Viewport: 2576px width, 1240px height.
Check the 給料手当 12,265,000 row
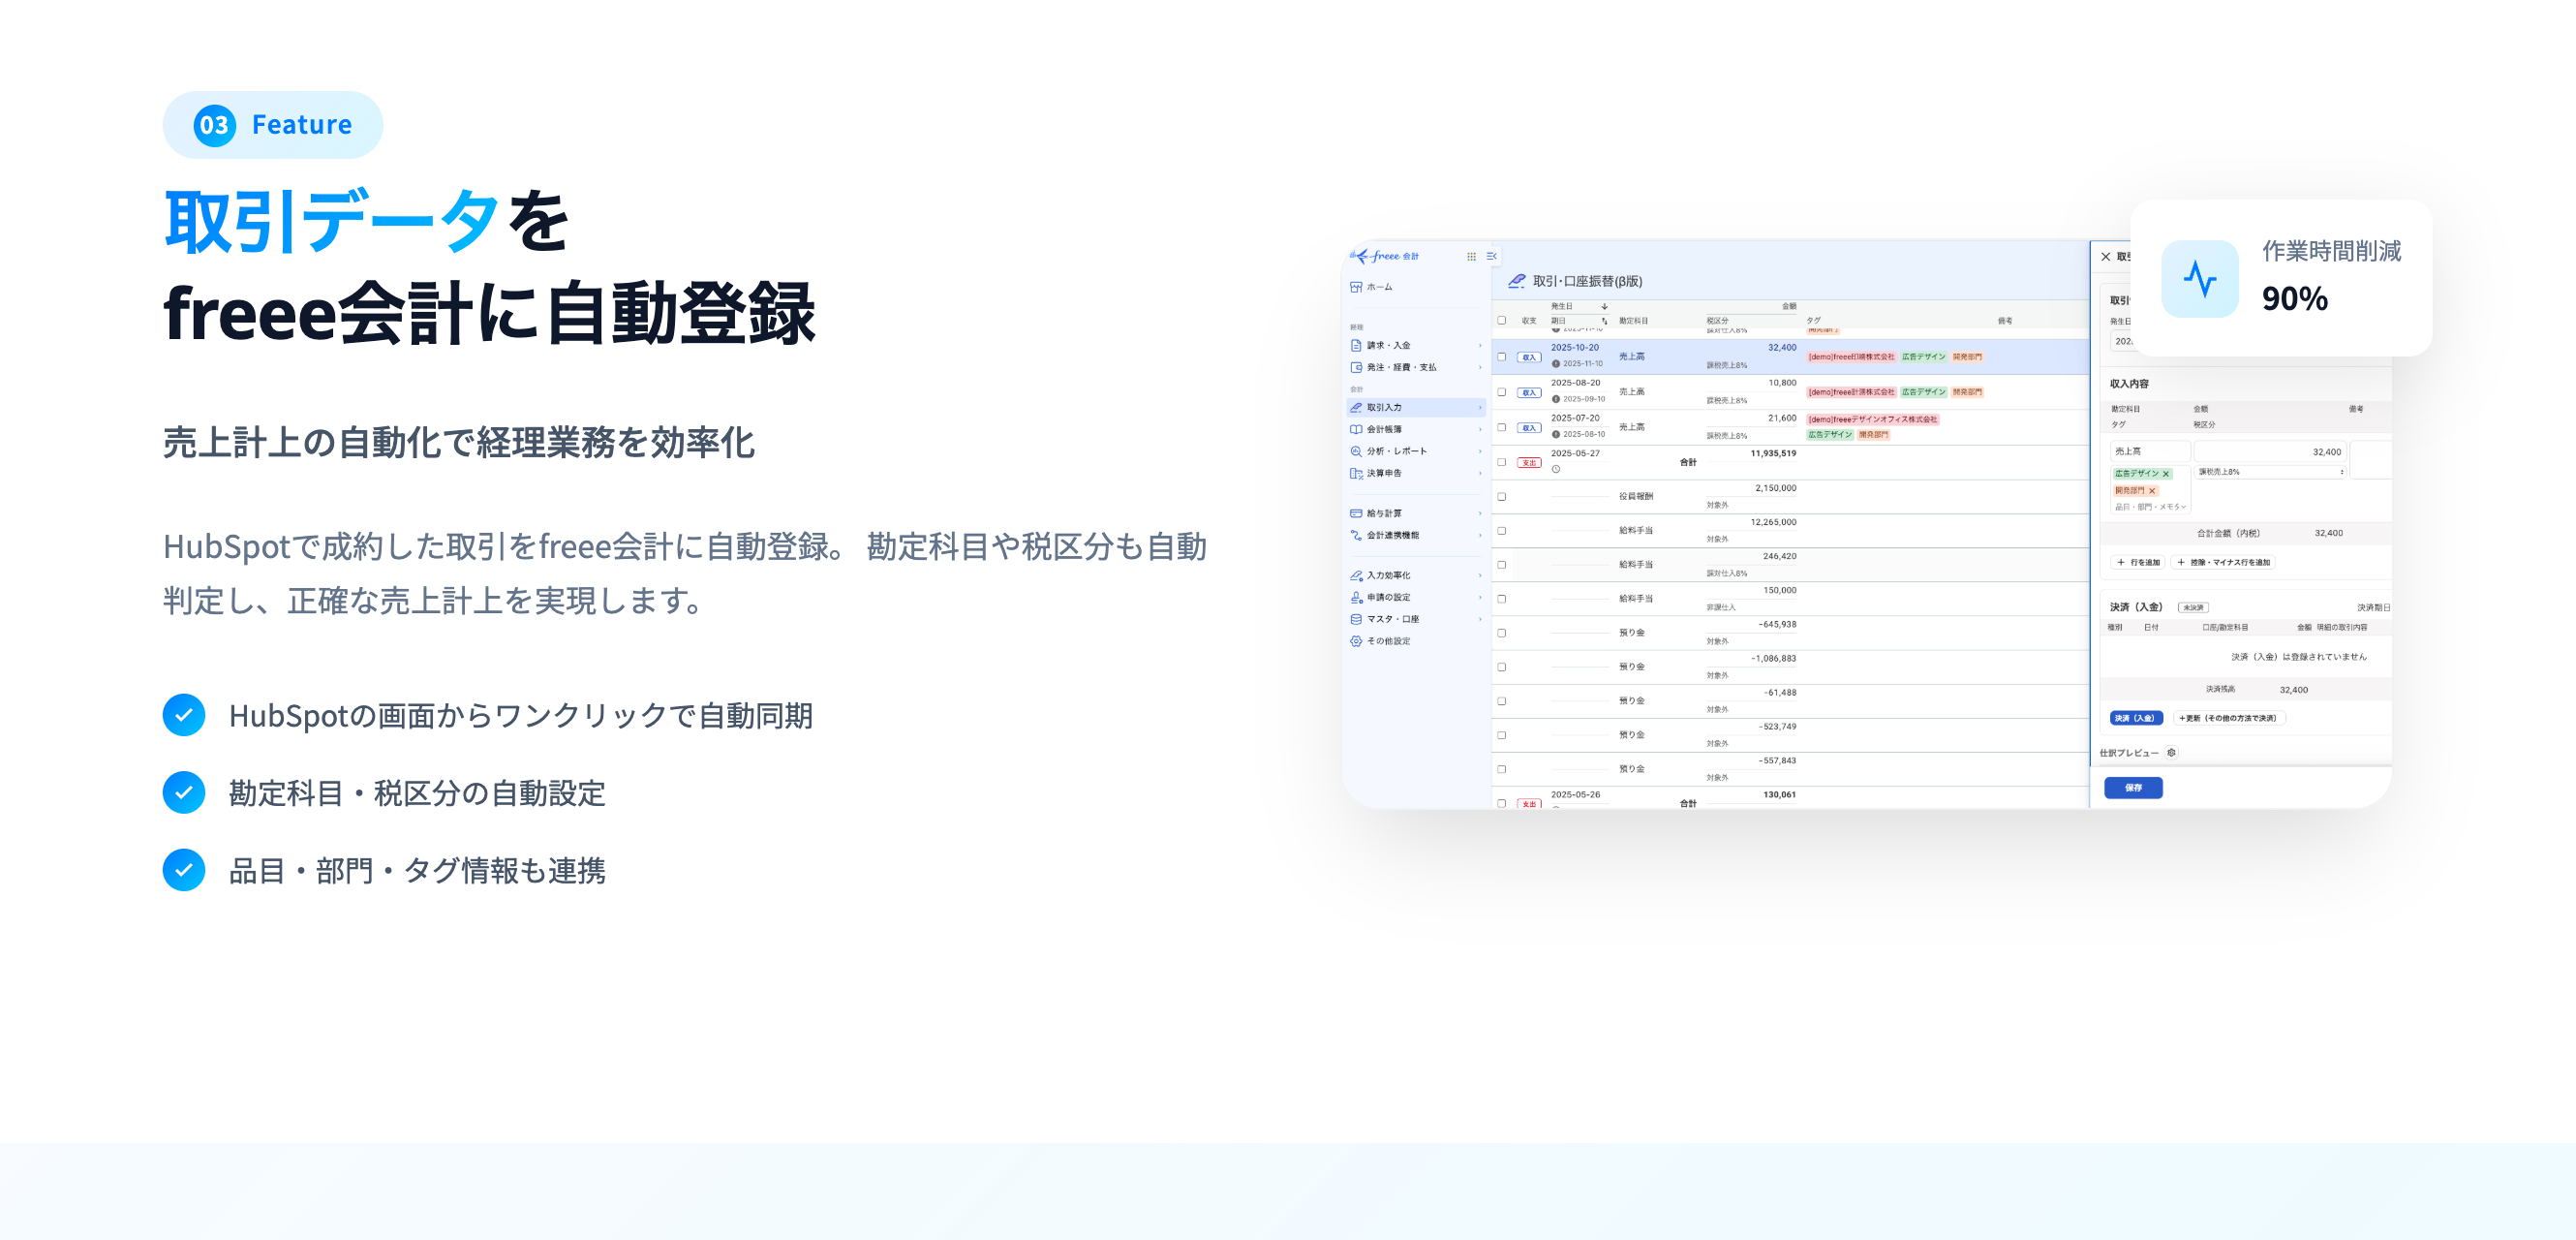coord(1501,530)
